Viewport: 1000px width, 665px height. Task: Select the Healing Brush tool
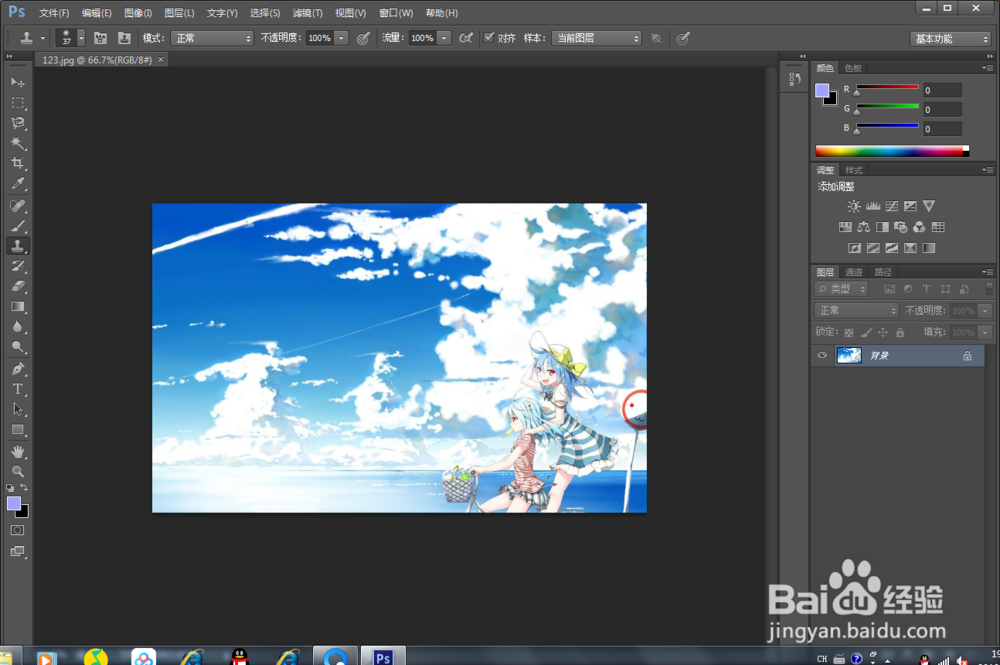[18, 205]
